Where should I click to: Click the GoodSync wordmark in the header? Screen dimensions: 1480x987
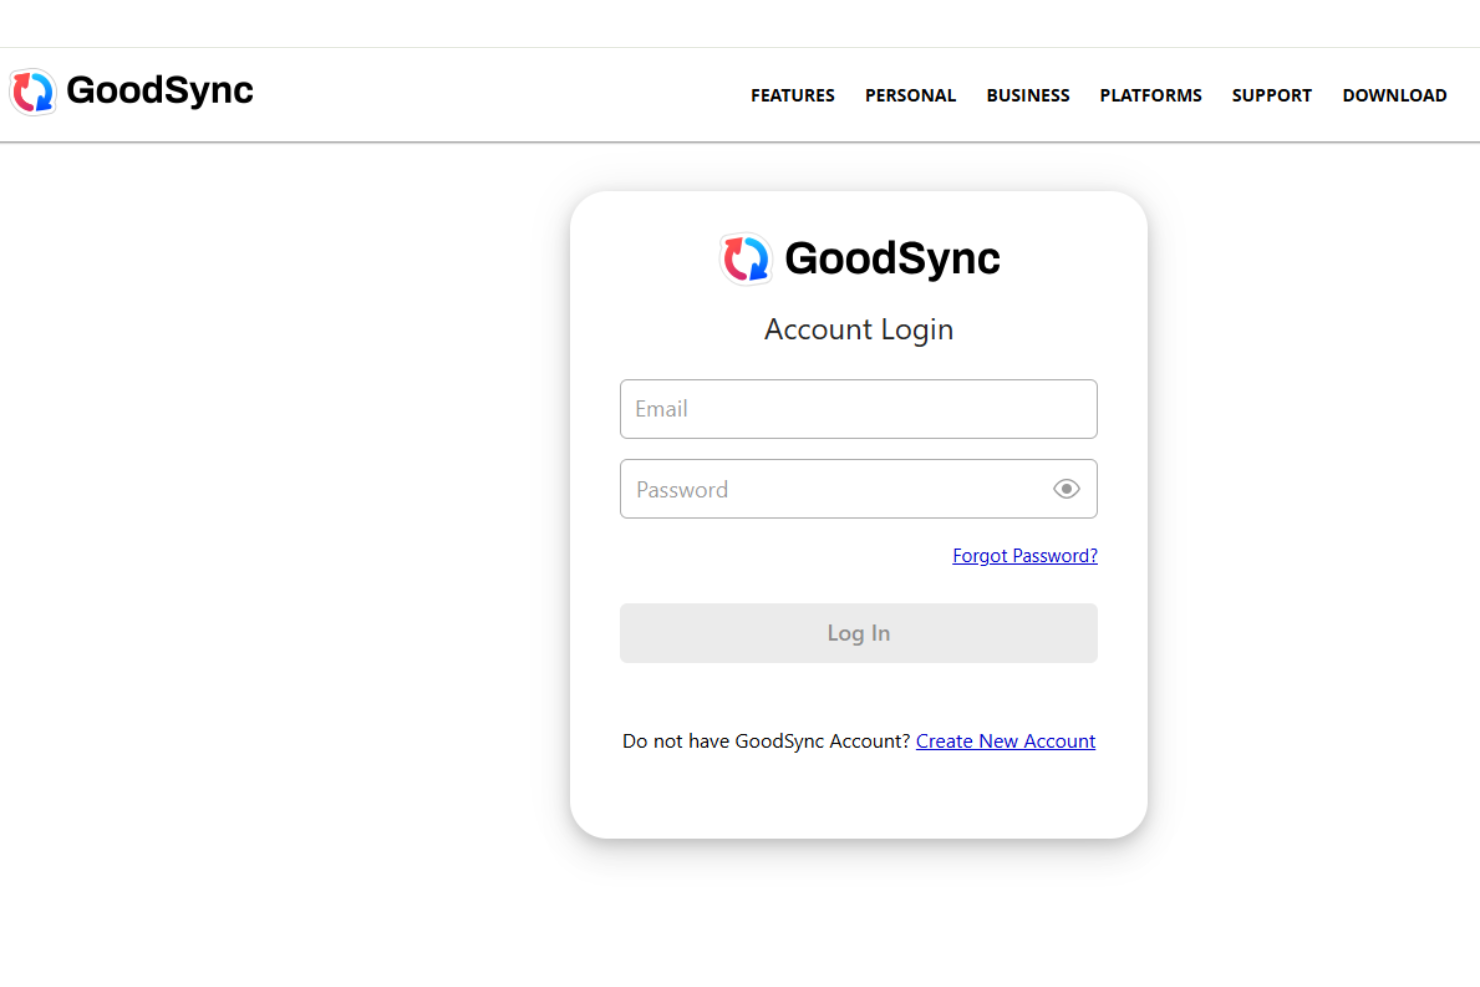(x=160, y=91)
